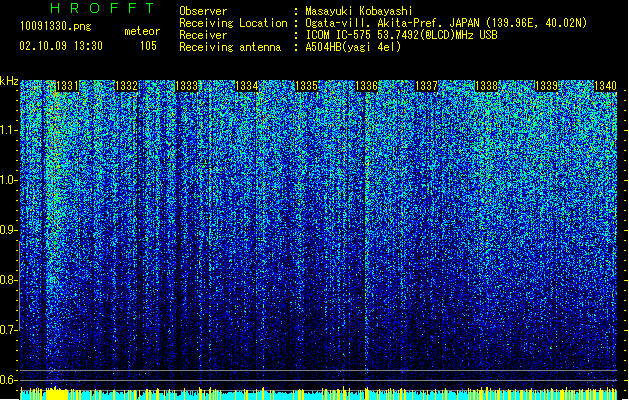Click the 1336 time marker
Viewport: 629px width, 400px height.
(366, 86)
